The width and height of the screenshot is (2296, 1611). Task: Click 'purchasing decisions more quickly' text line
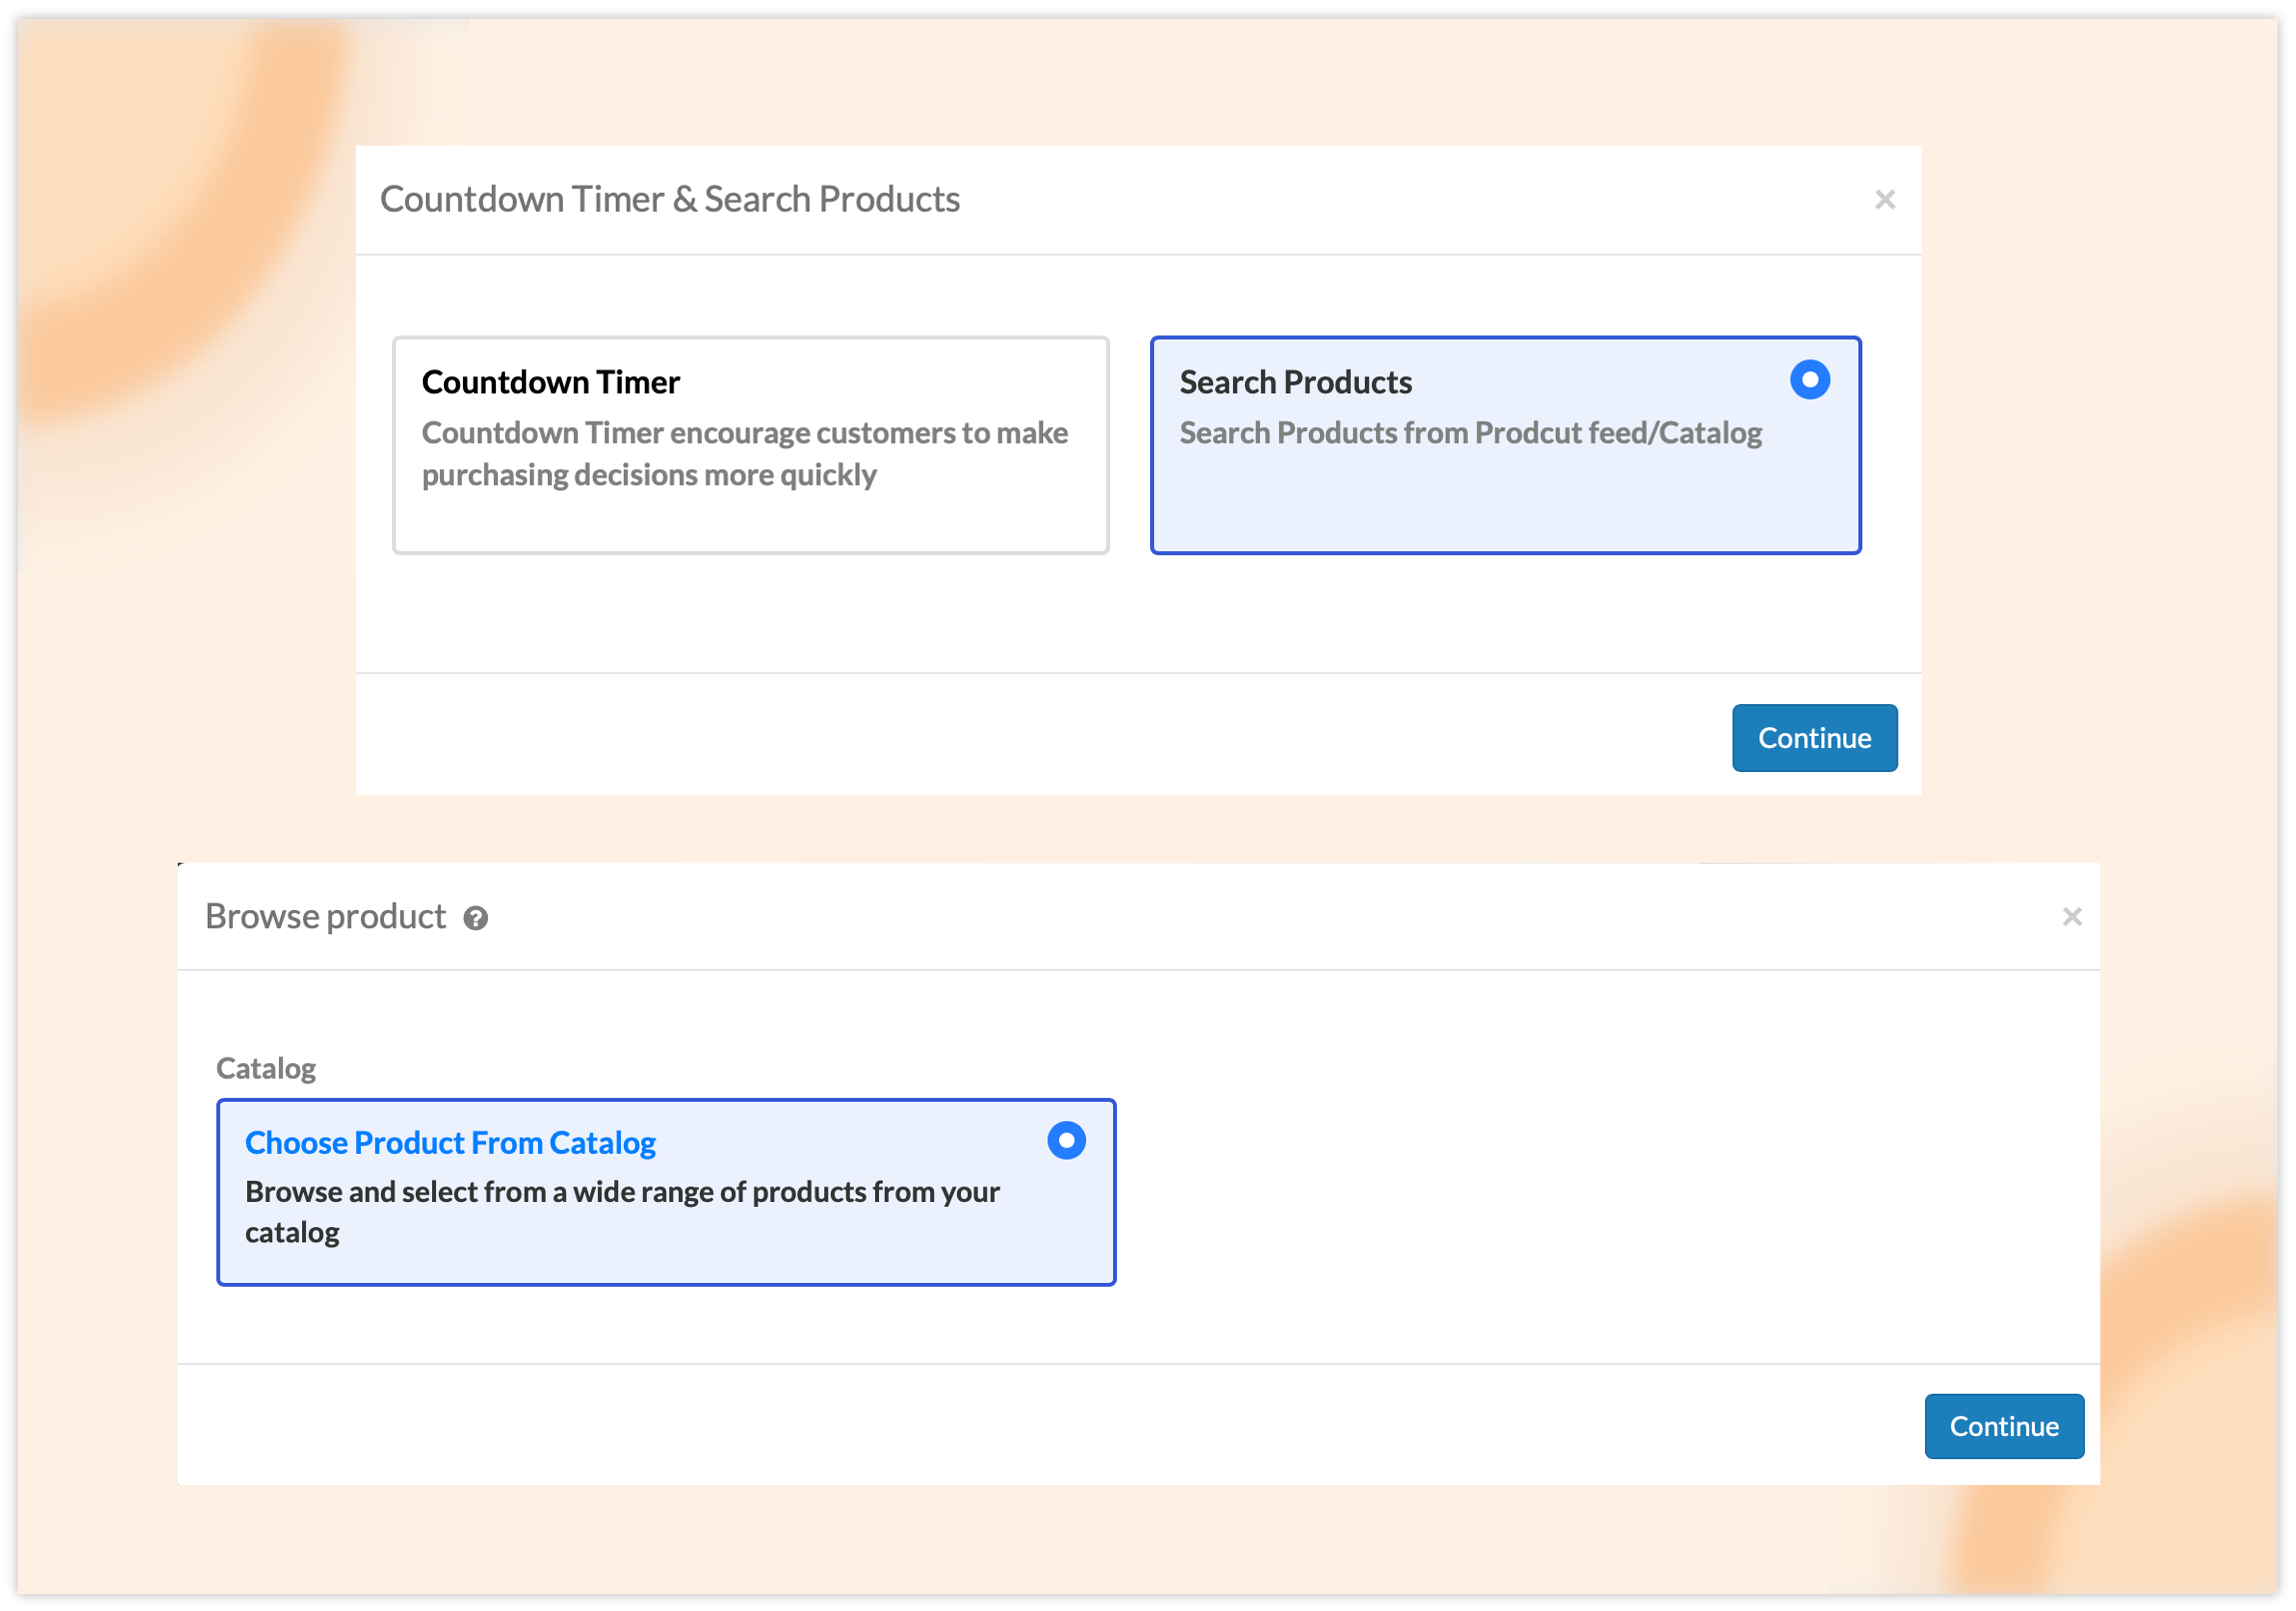pyautogui.click(x=648, y=475)
